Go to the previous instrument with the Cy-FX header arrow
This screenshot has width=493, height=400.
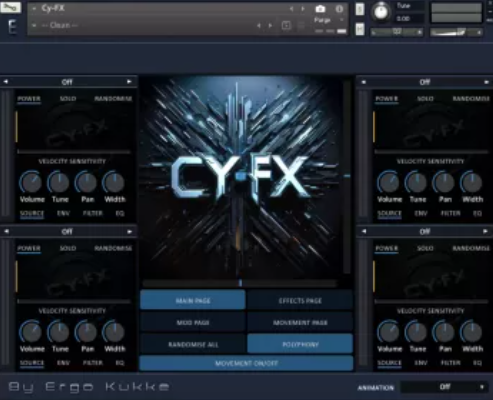[x=291, y=9]
